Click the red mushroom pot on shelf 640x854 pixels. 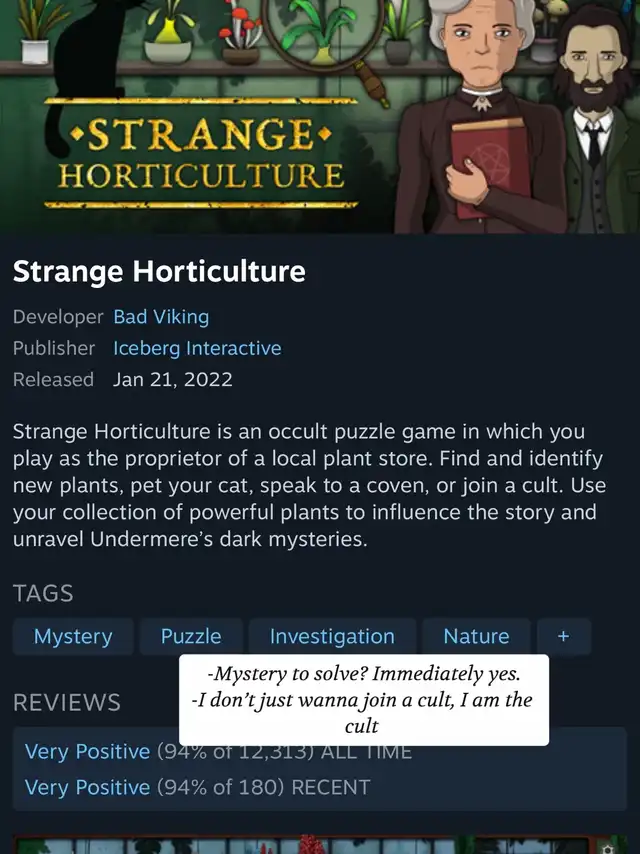click(241, 35)
